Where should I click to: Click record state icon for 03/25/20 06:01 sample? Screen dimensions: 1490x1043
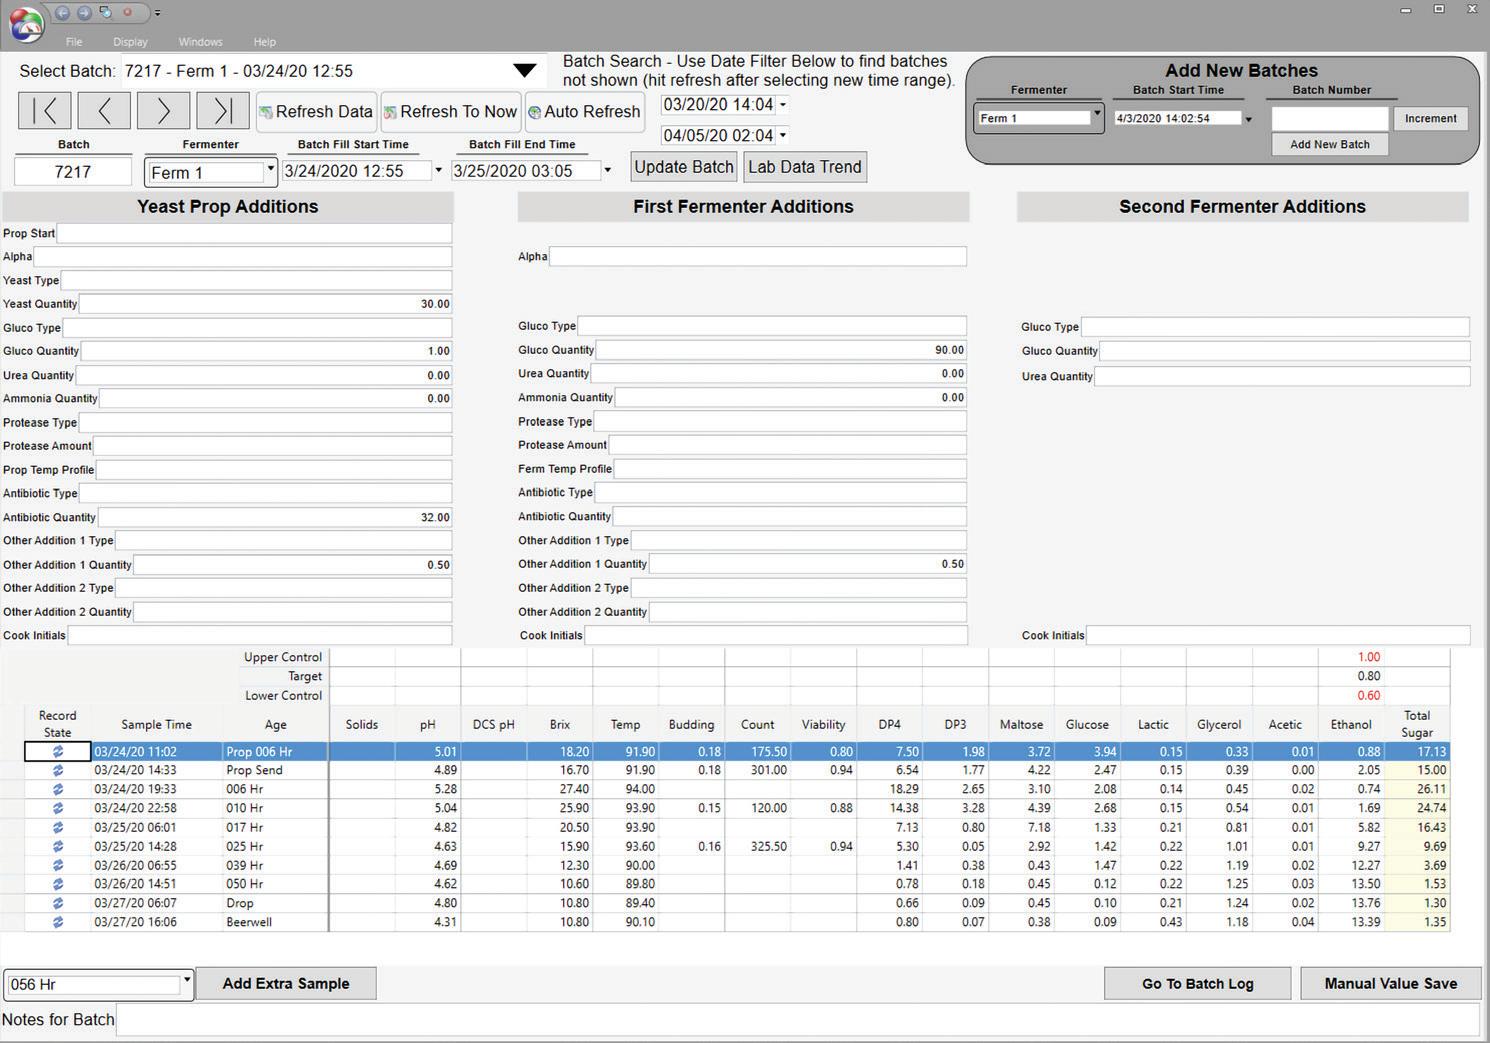58,828
